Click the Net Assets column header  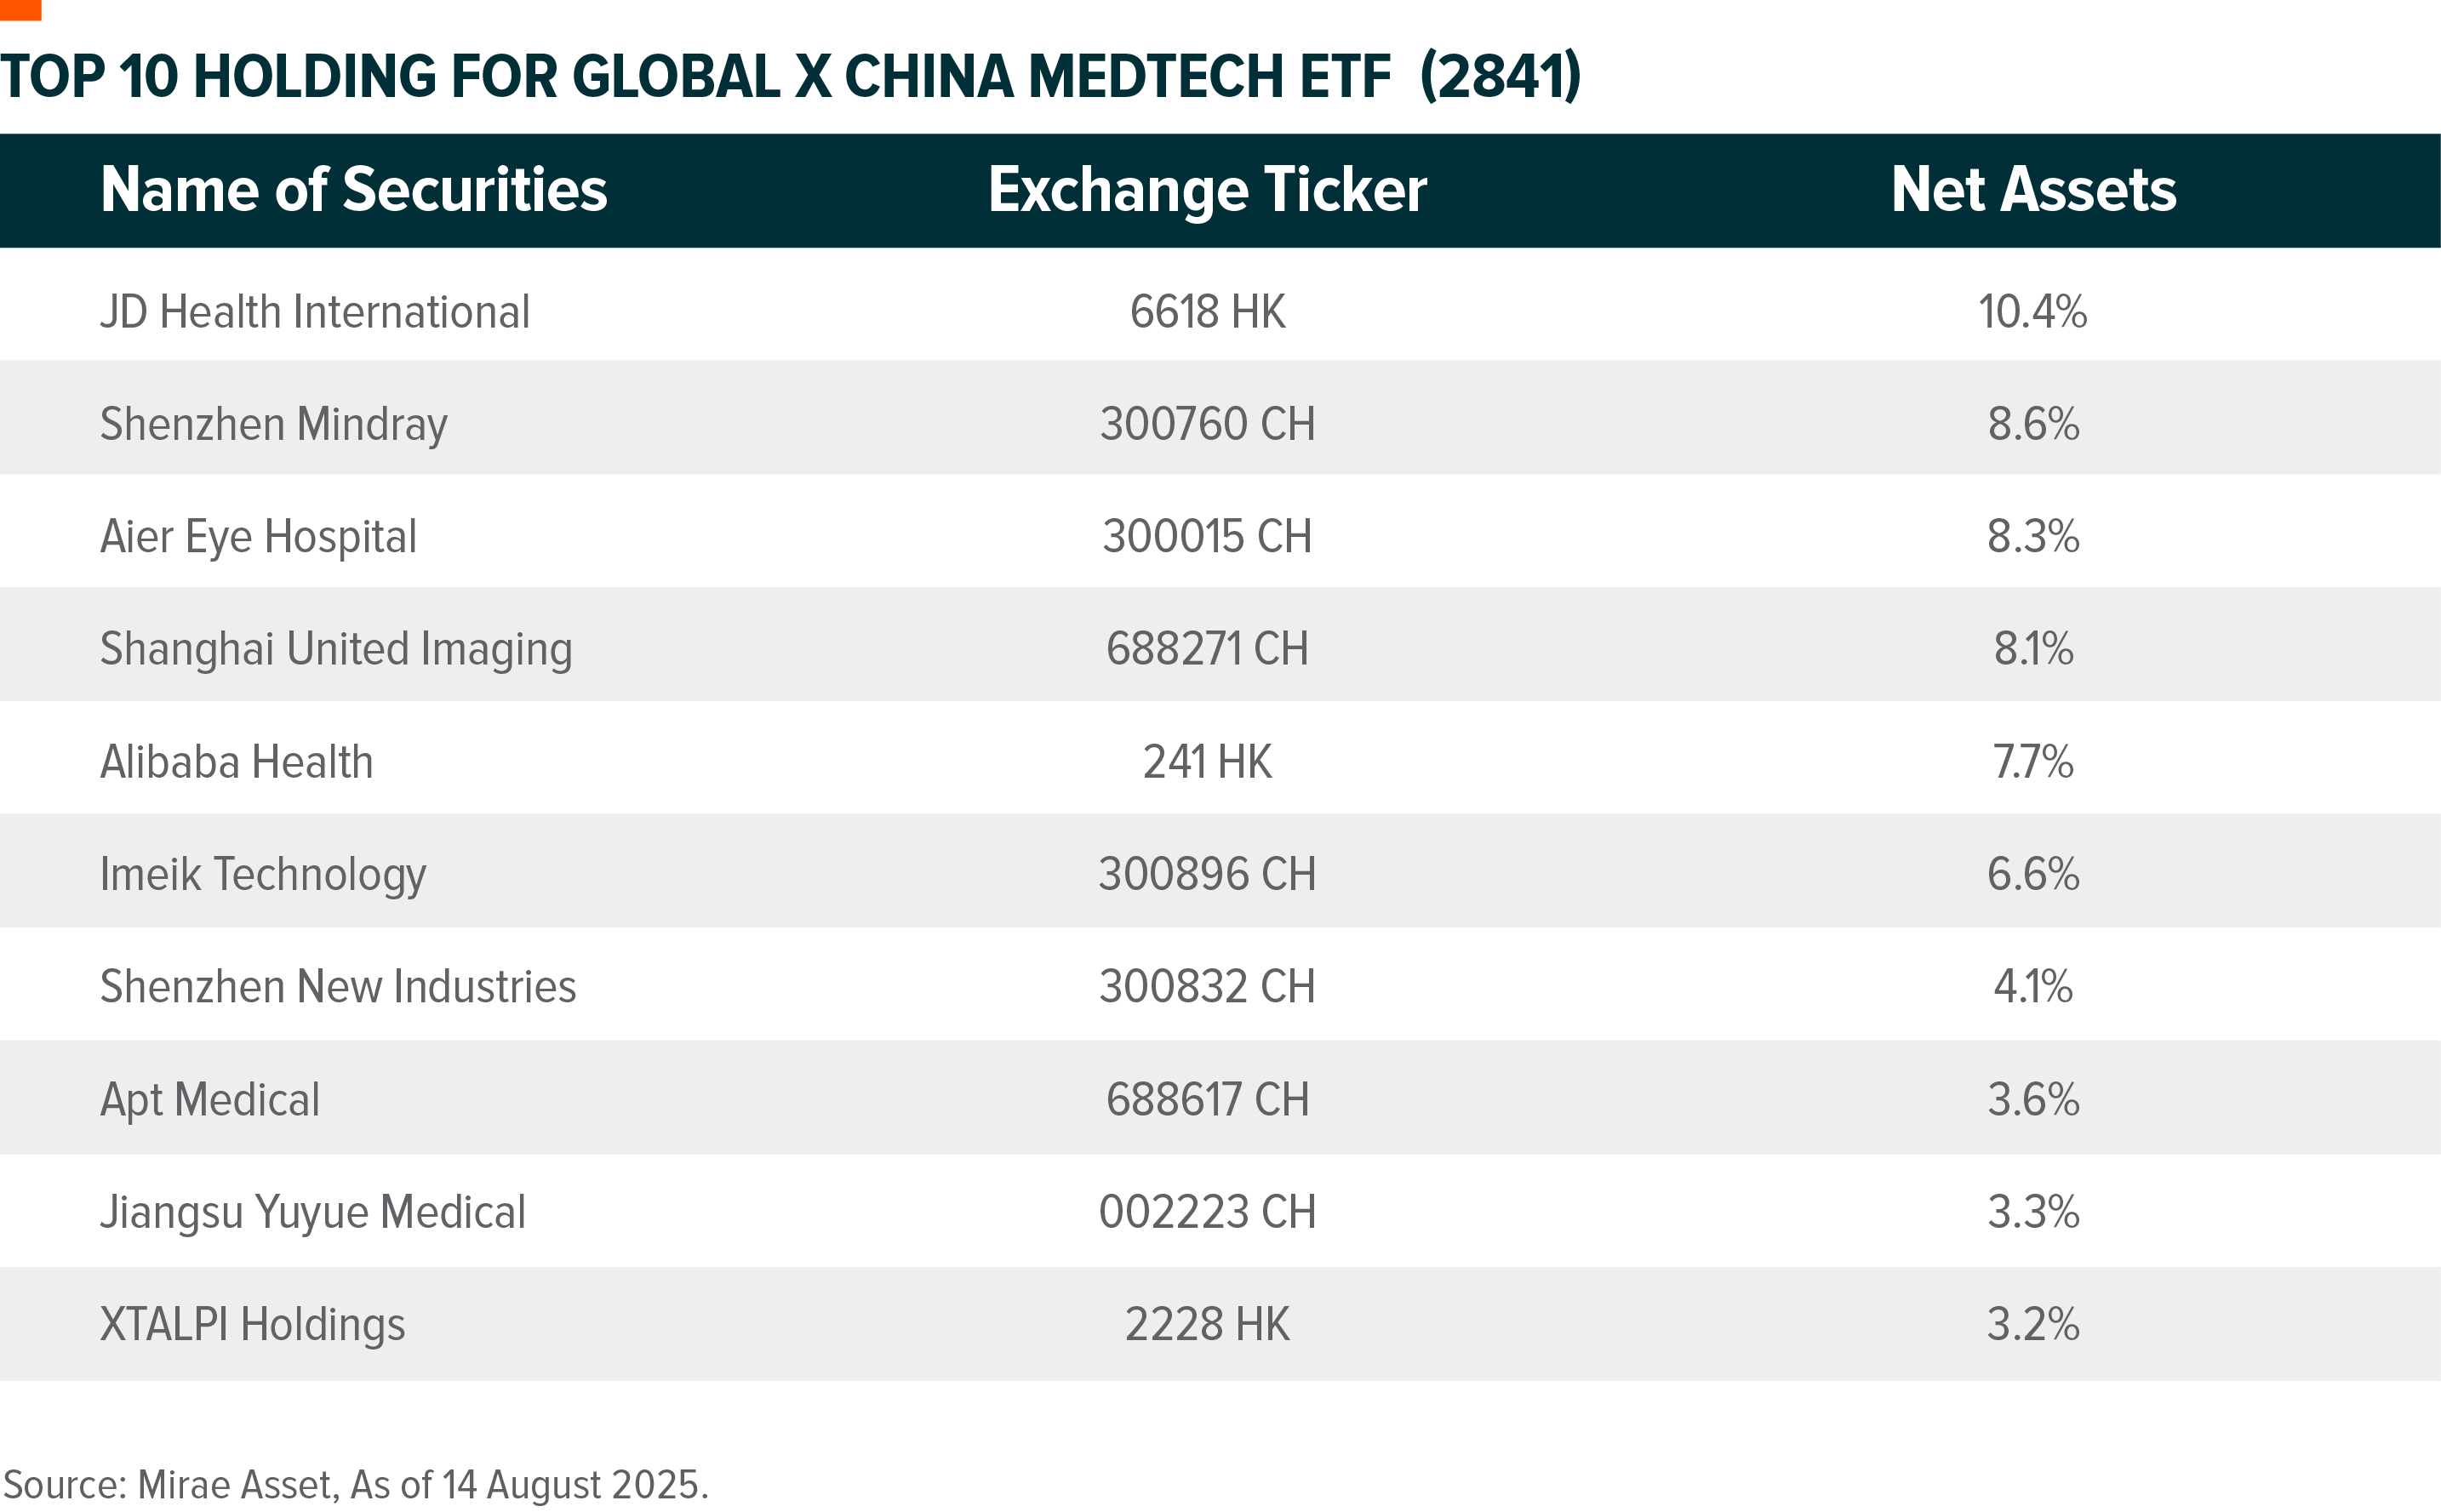(x=2033, y=190)
